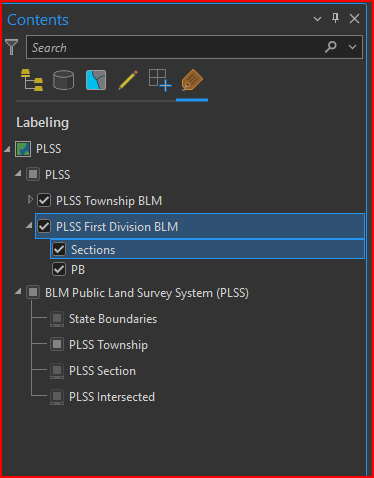The image size is (374, 478).
Task: Toggle BLM Public Land Survey System checkbox
Action: pos(33,292)
